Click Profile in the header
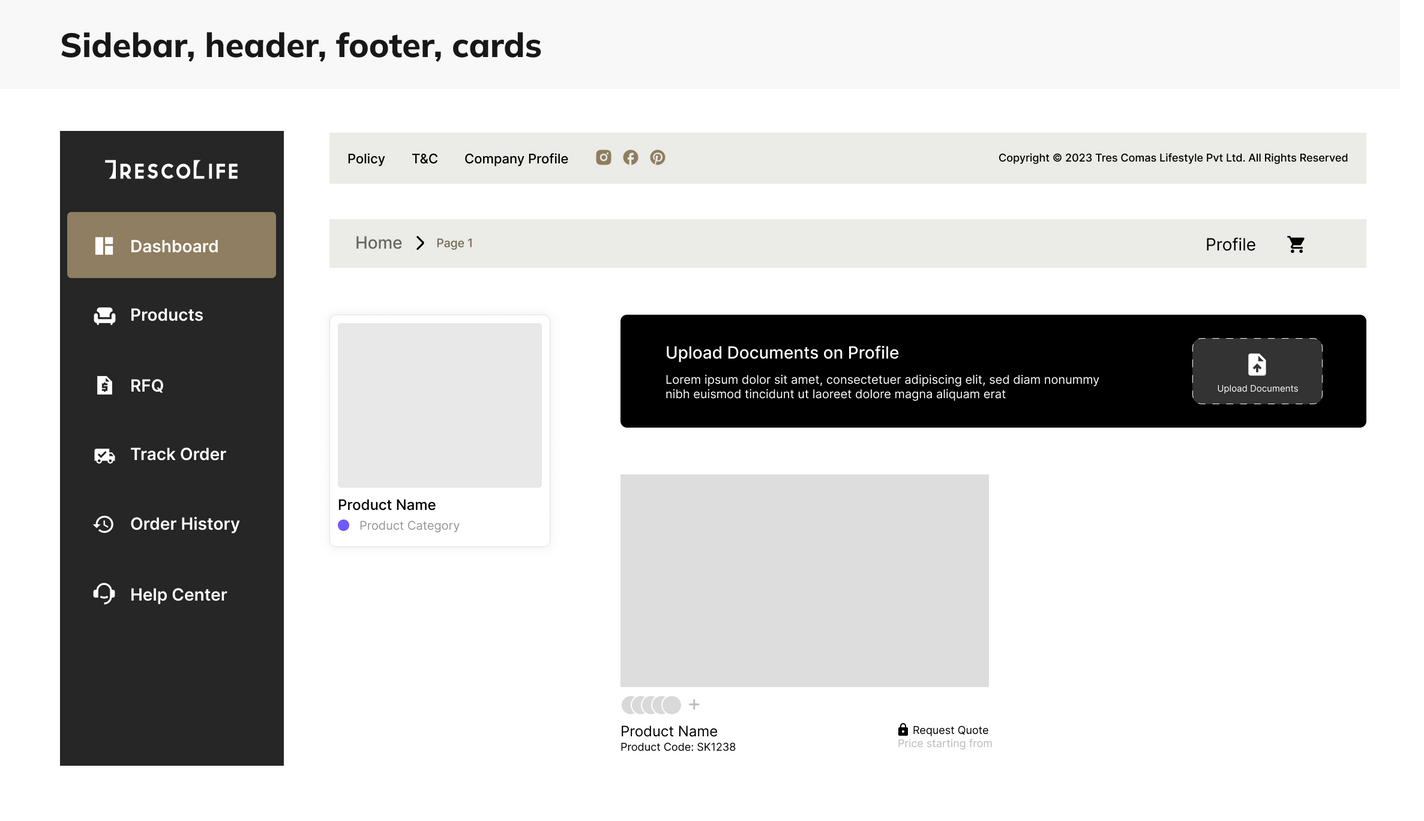 coord(1230,245)
